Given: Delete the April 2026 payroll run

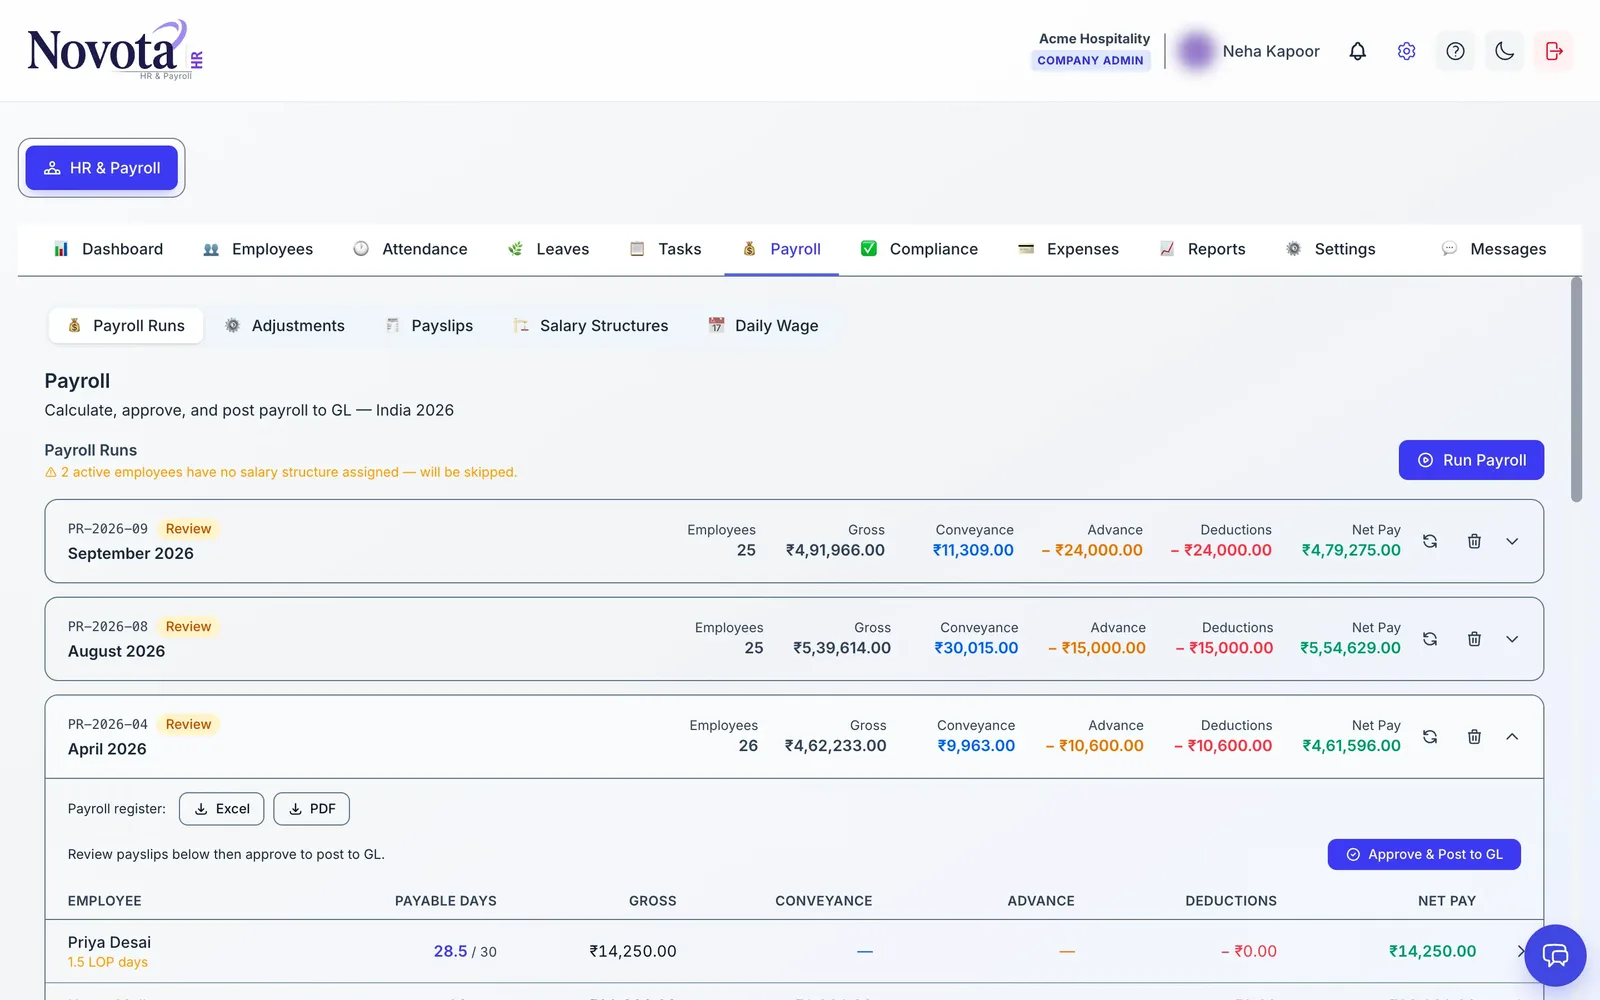Looking at the screenshot, I should coord(1474,737).
